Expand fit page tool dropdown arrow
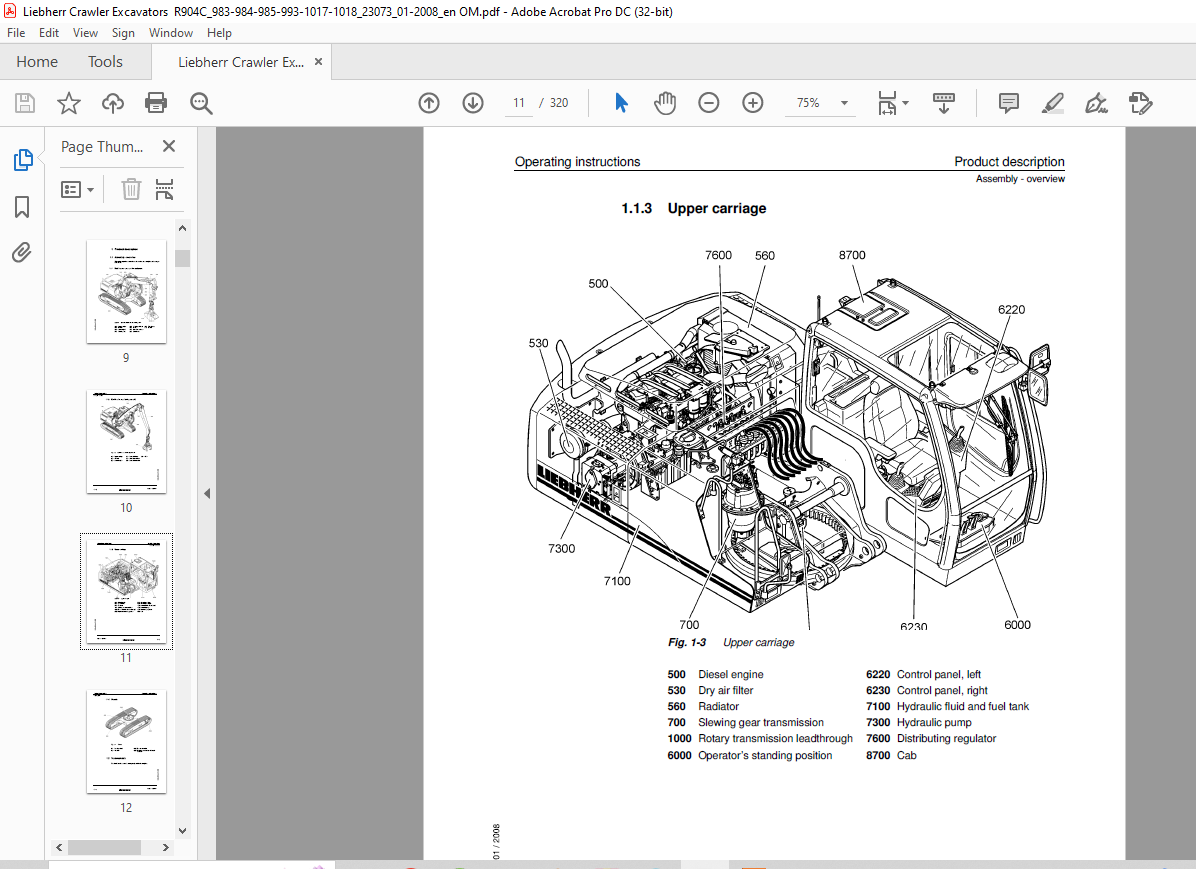 905,103
